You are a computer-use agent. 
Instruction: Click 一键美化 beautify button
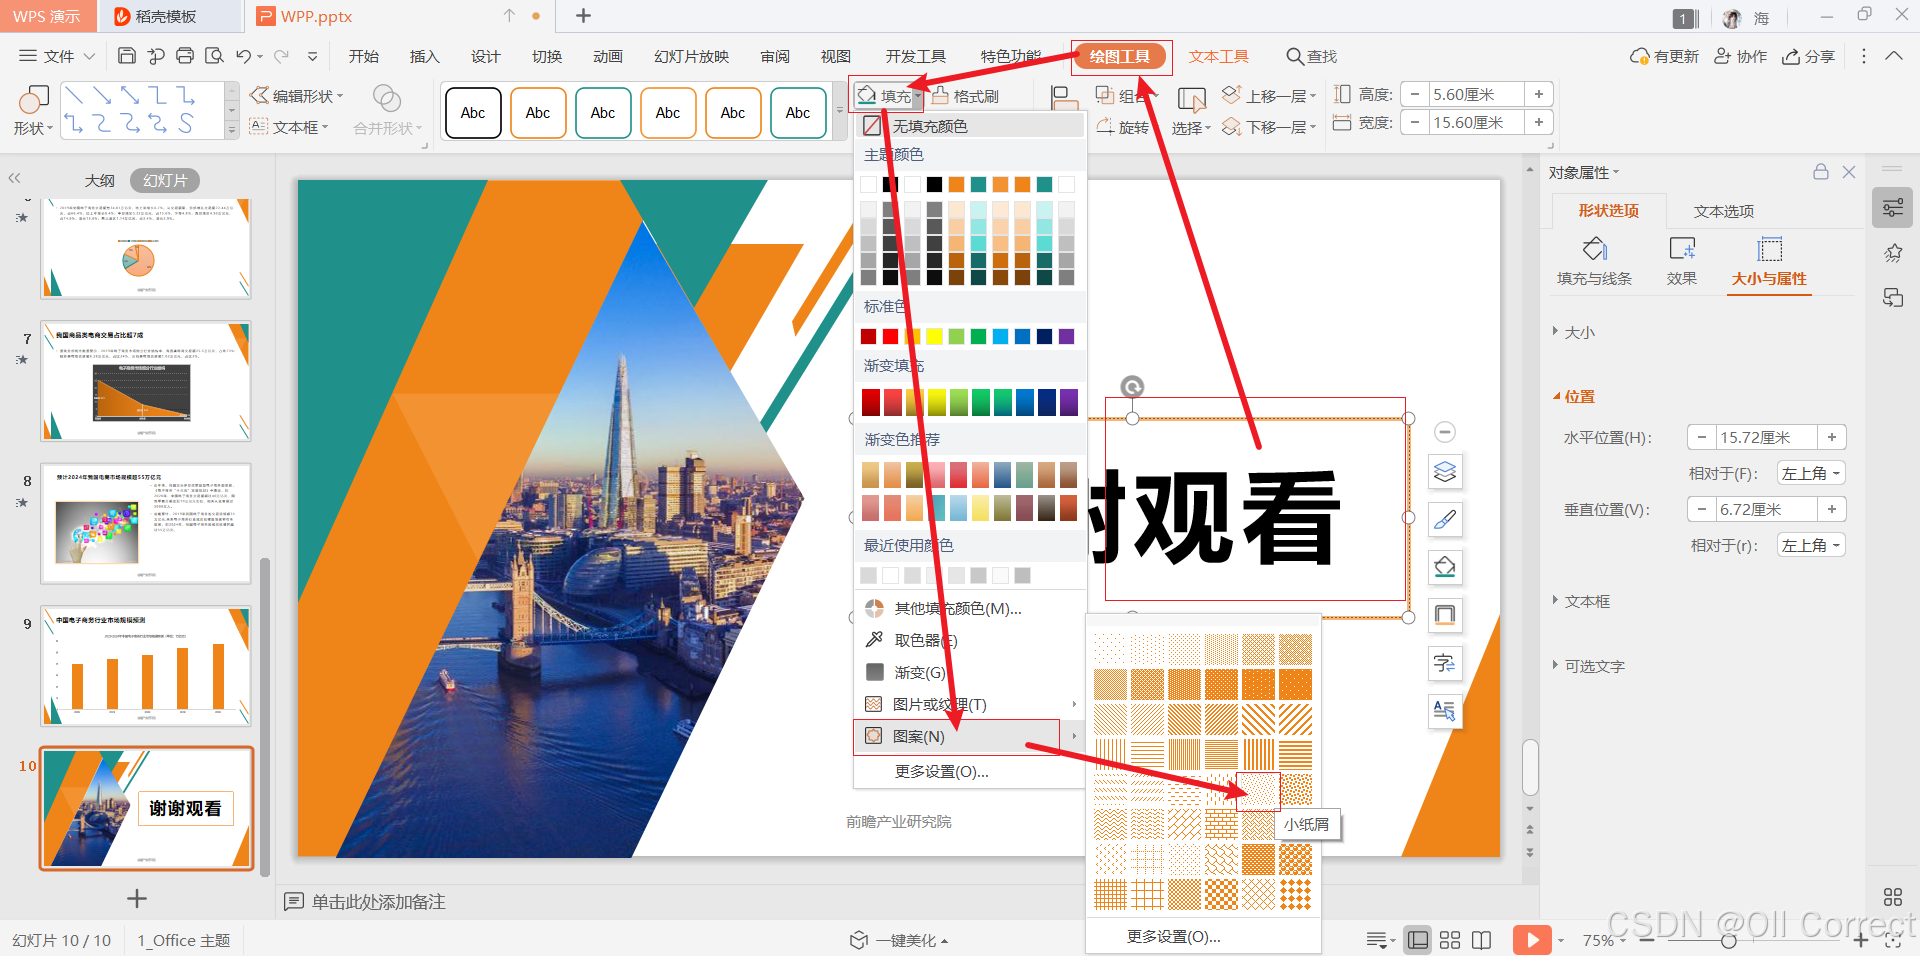tap(899, 940)
